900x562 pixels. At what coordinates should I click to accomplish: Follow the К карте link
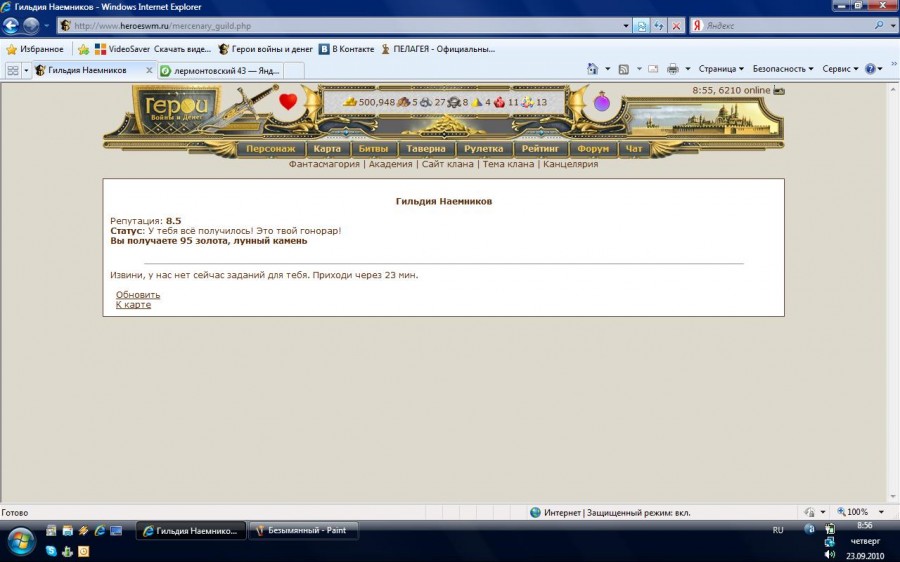point(133,305)
